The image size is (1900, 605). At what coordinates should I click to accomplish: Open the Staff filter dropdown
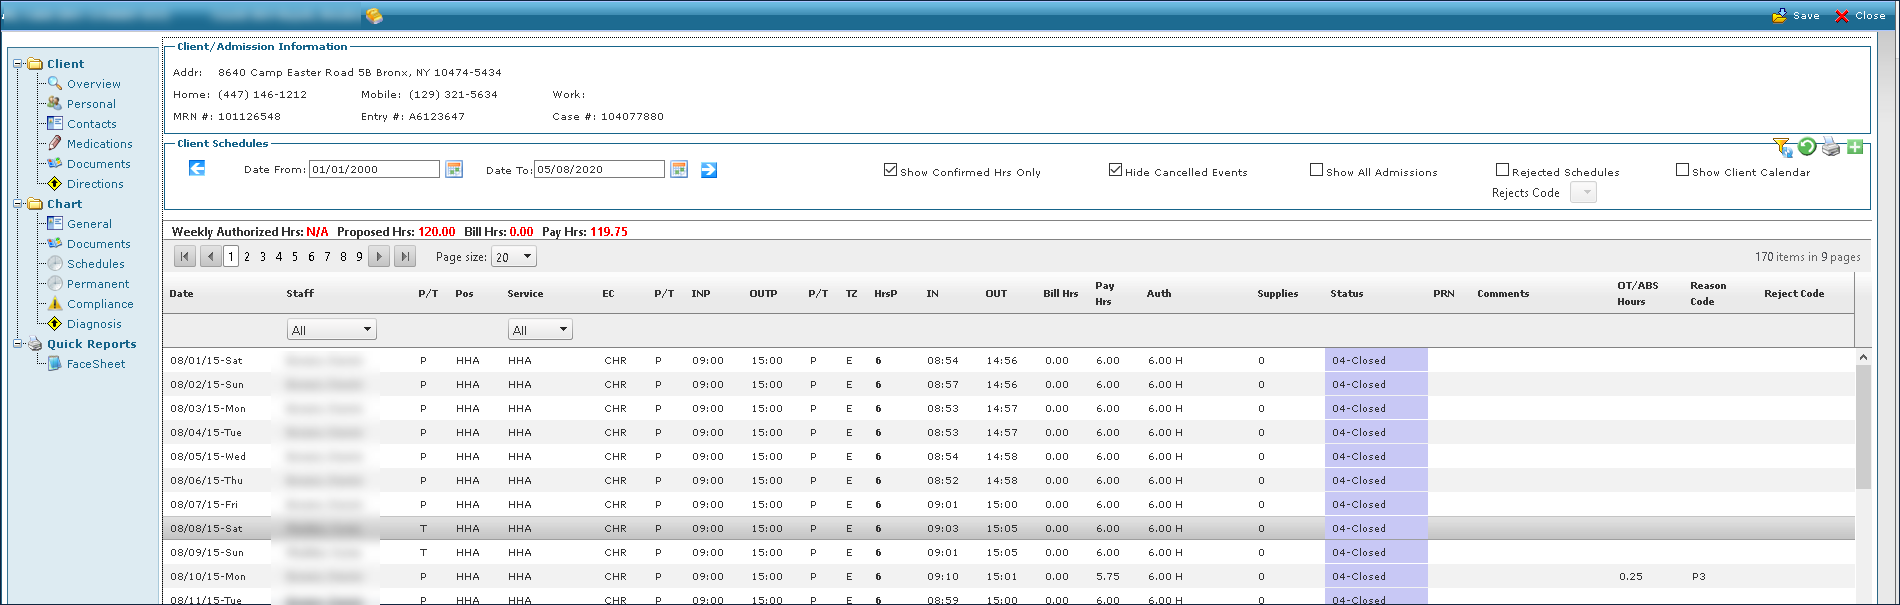367,330
